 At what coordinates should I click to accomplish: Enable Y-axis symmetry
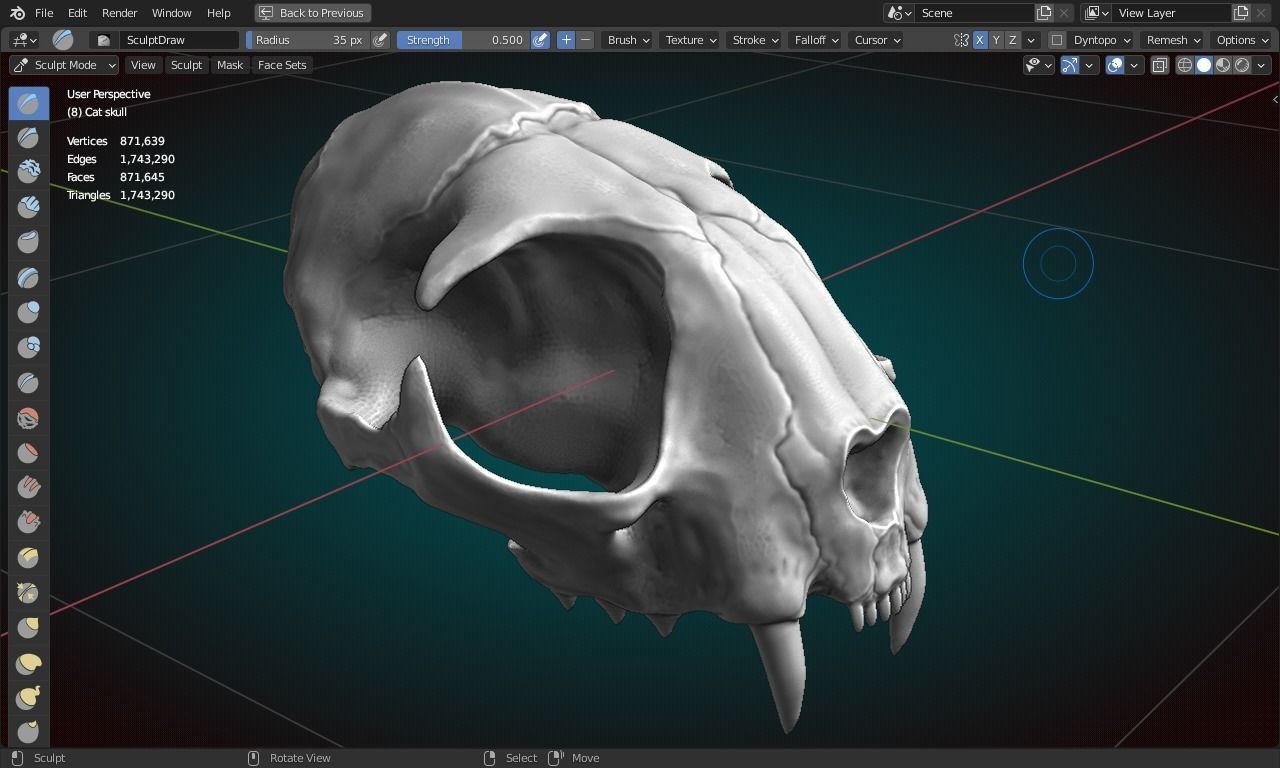pos(996,40)
